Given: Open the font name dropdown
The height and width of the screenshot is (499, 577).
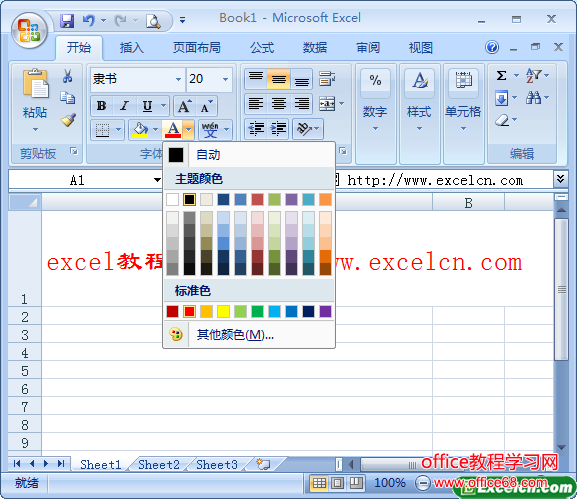Looking at the screenshot, I should pyautogui.click(x=178, y=79).
